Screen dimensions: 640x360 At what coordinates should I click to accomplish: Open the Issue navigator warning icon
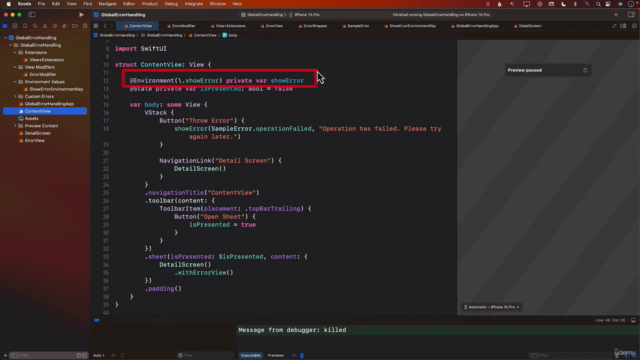click(x=45, y=26)
